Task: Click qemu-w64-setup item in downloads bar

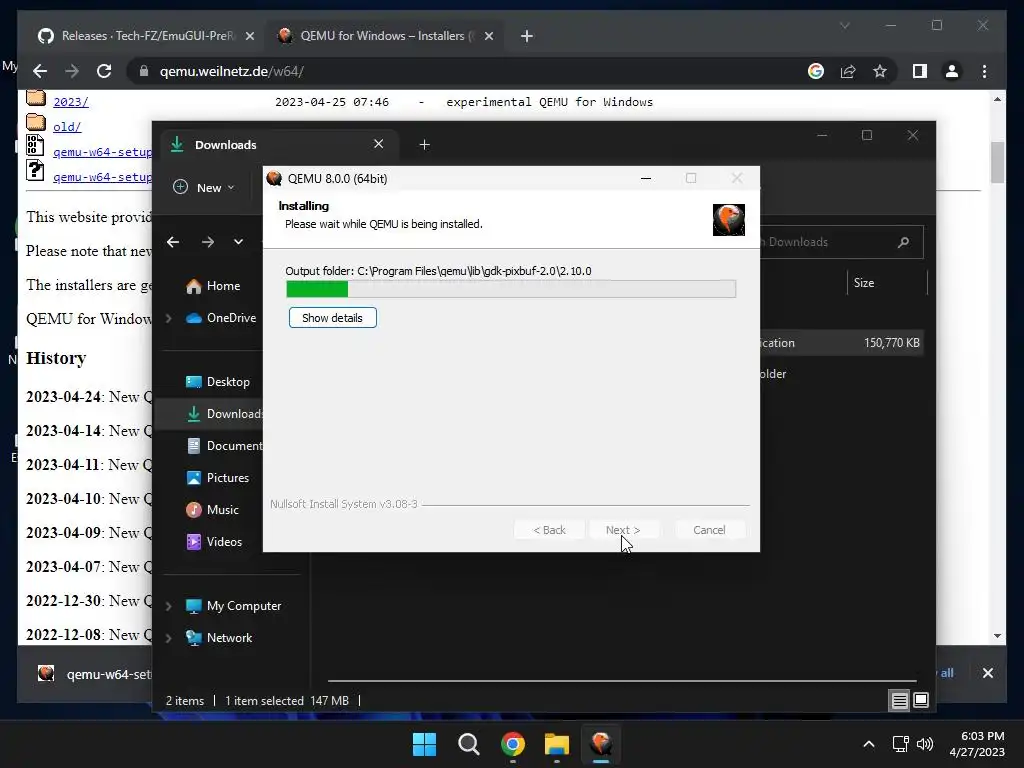Action: click(93, 674)
